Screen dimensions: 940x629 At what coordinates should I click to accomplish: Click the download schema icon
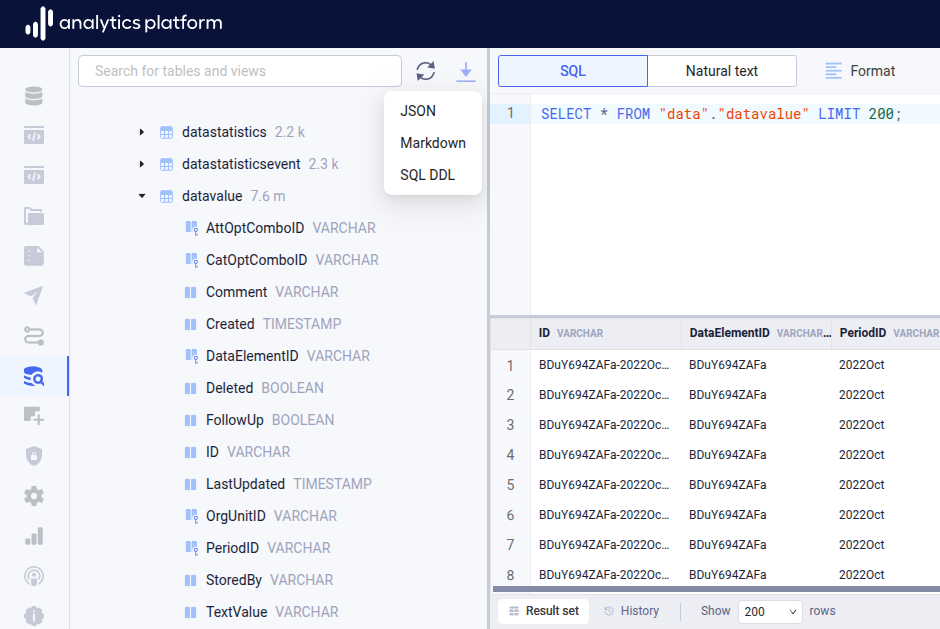(x=465, y=71)
